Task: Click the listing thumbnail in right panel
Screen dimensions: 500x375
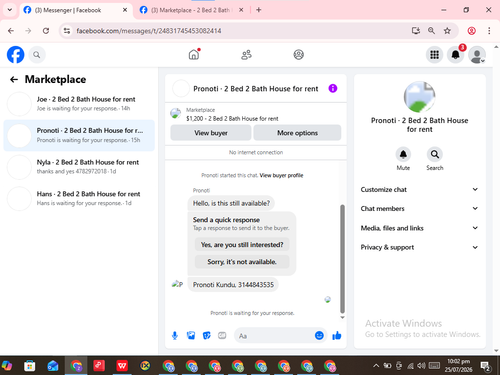Action: click(x=419, y=97)
